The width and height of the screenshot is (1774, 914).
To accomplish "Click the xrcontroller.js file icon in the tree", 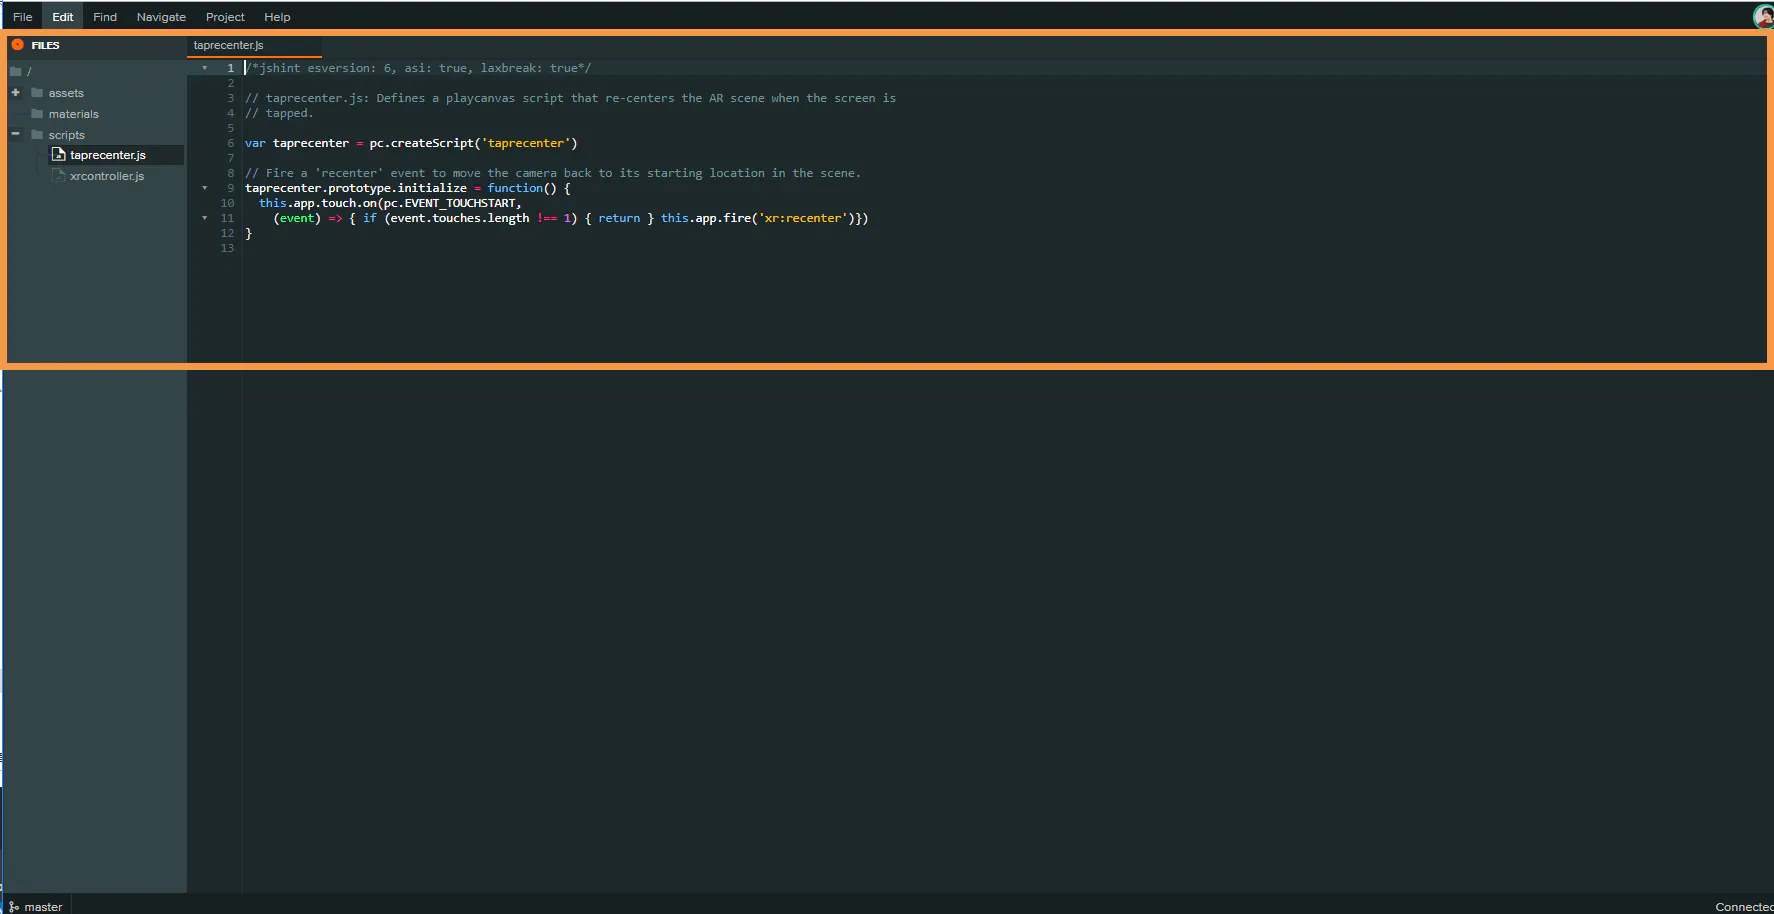I will tap(59, 176).
